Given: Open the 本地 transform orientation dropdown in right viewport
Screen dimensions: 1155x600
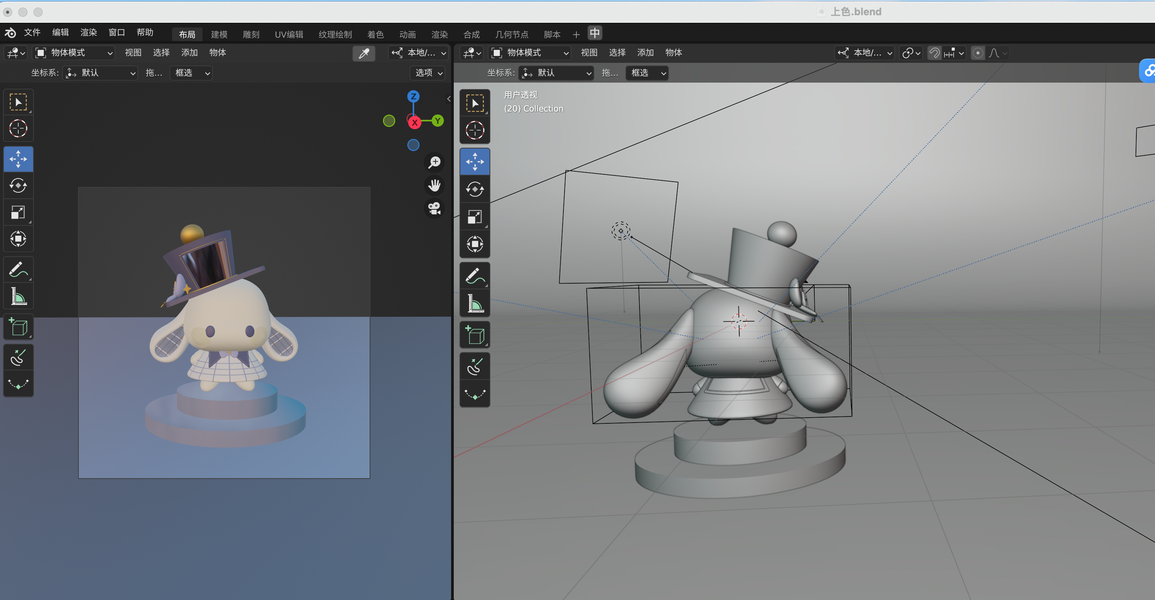Looking at the screenshot, I should click(865, 53).
